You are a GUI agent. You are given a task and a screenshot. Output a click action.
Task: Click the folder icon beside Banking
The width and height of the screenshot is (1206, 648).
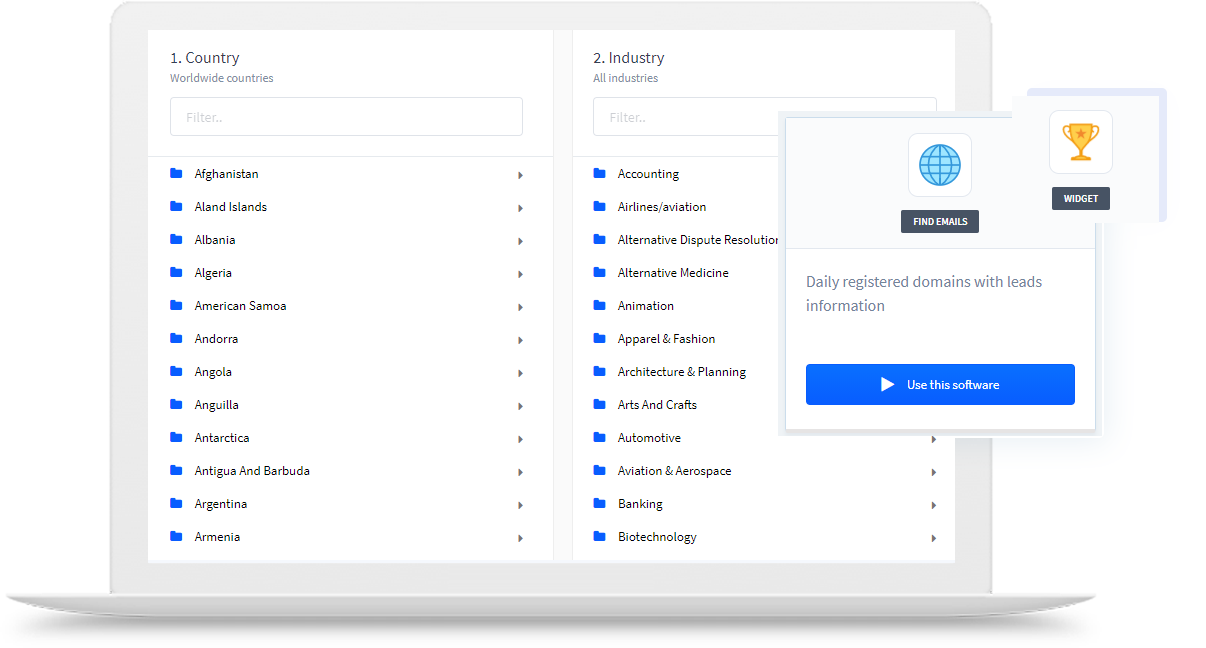(x=597, y=504)
